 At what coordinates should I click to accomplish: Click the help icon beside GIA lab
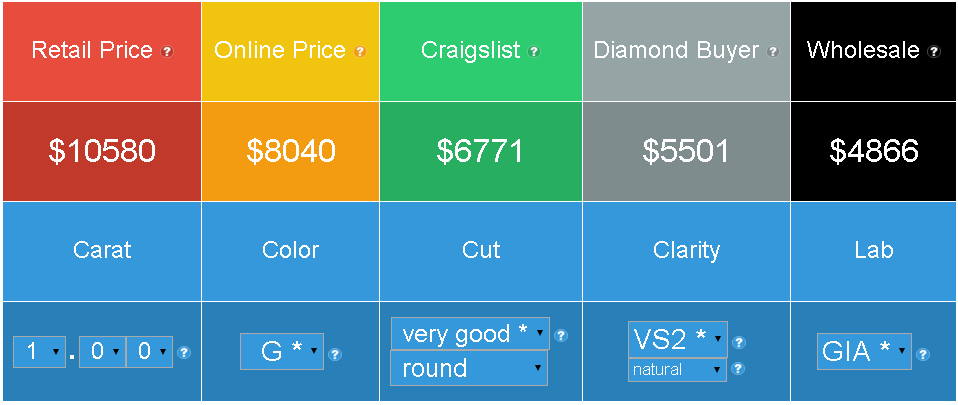(x=923, y=353)
